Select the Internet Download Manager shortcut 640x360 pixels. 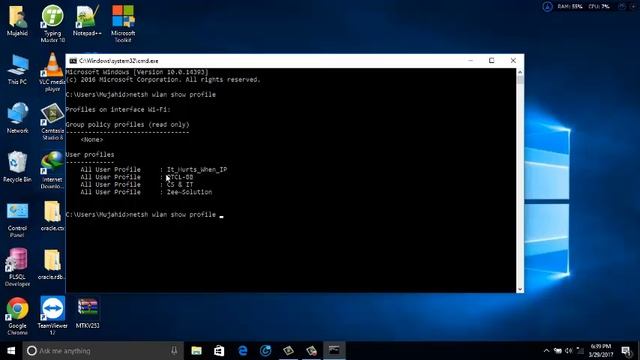53,170
